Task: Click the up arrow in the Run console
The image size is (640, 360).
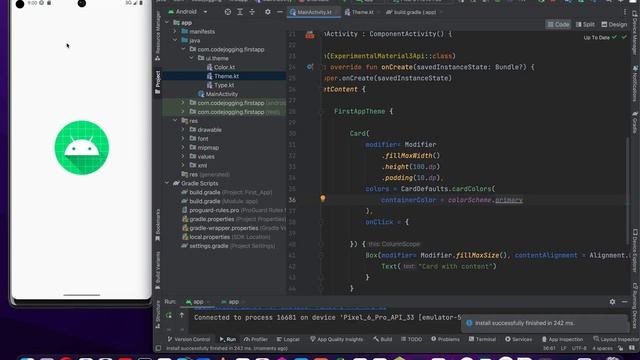Action: click(x=182, y=315)
